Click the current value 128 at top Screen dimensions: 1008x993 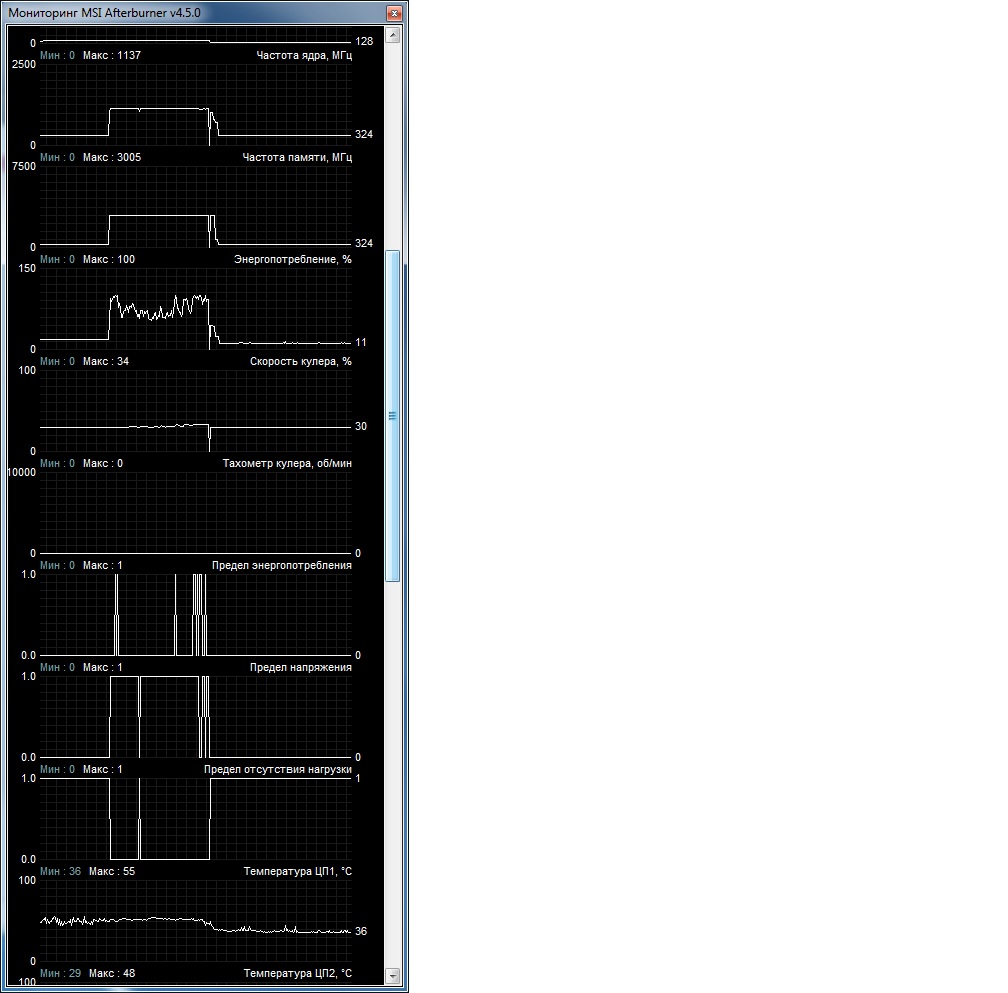point(364,42)
